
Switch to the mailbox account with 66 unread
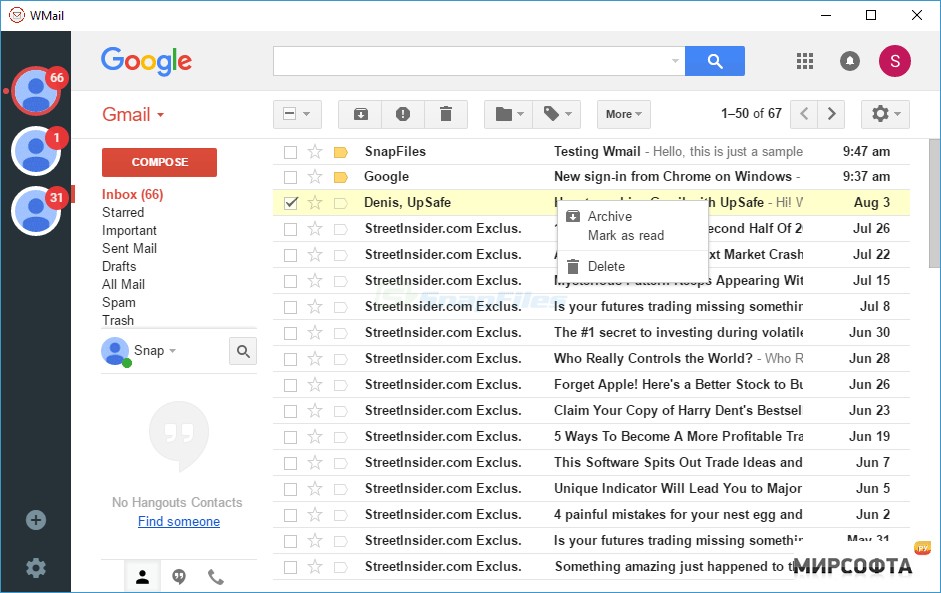pos(36,91)
